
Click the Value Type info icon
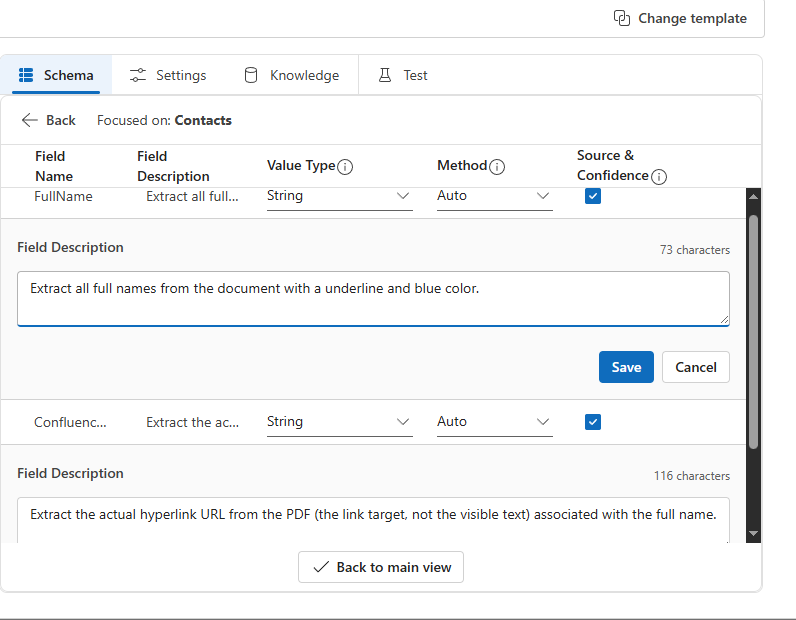[x=345, y=167]
